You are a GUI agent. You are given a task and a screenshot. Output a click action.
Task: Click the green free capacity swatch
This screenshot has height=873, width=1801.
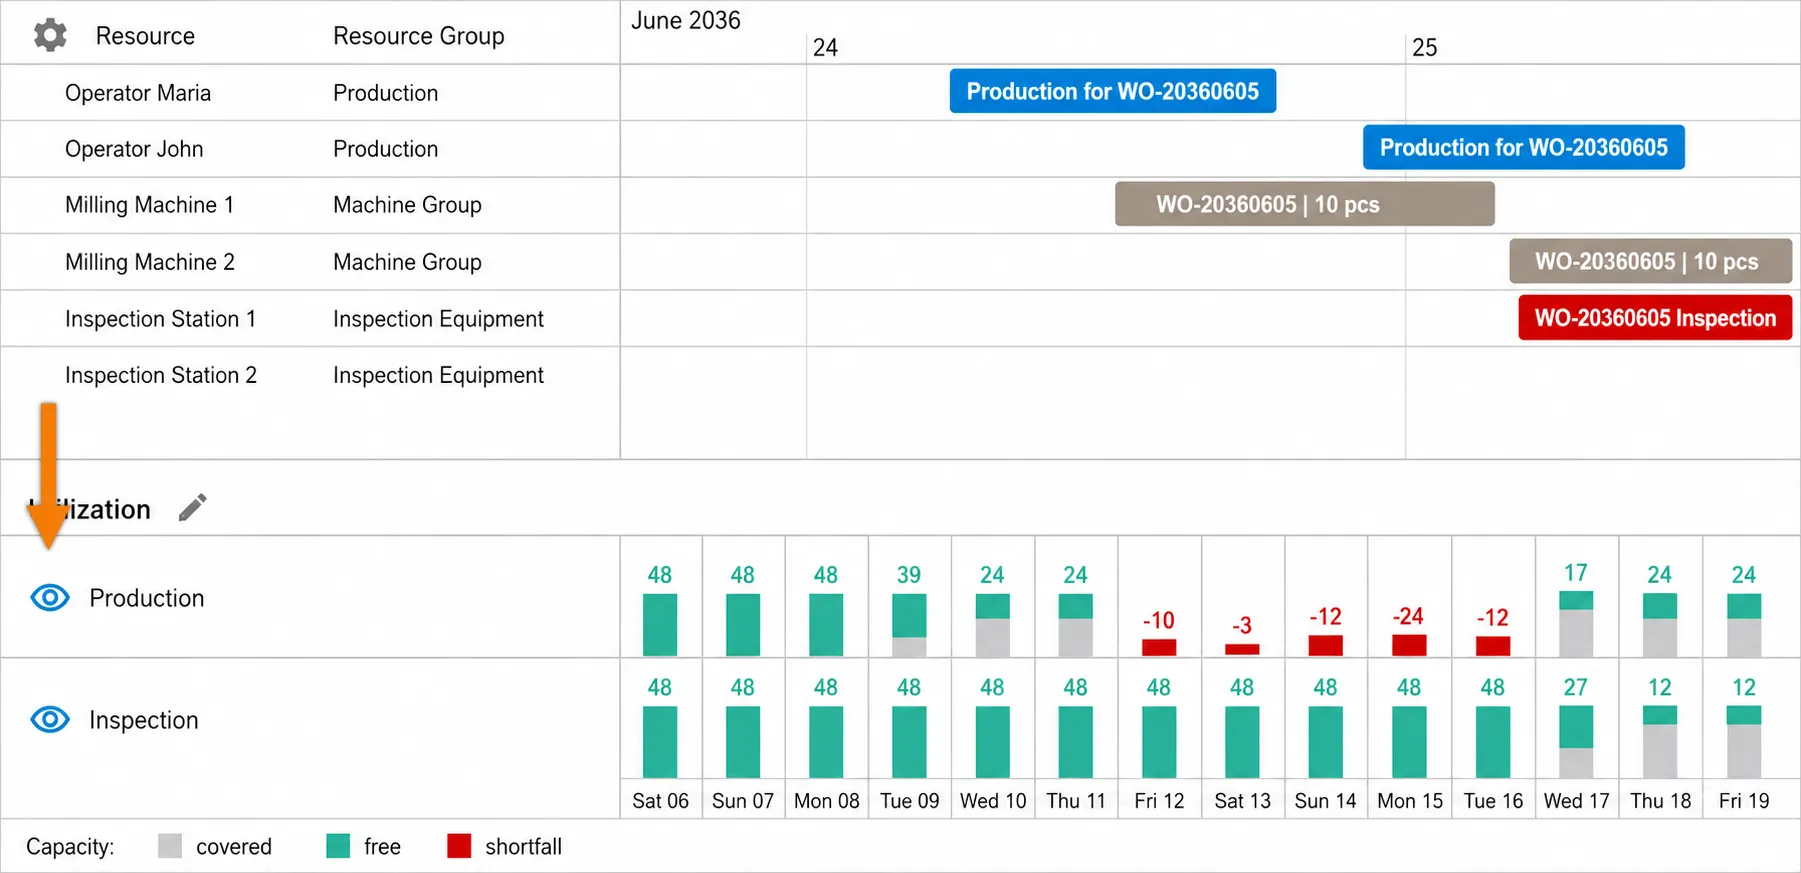(338, 846)
